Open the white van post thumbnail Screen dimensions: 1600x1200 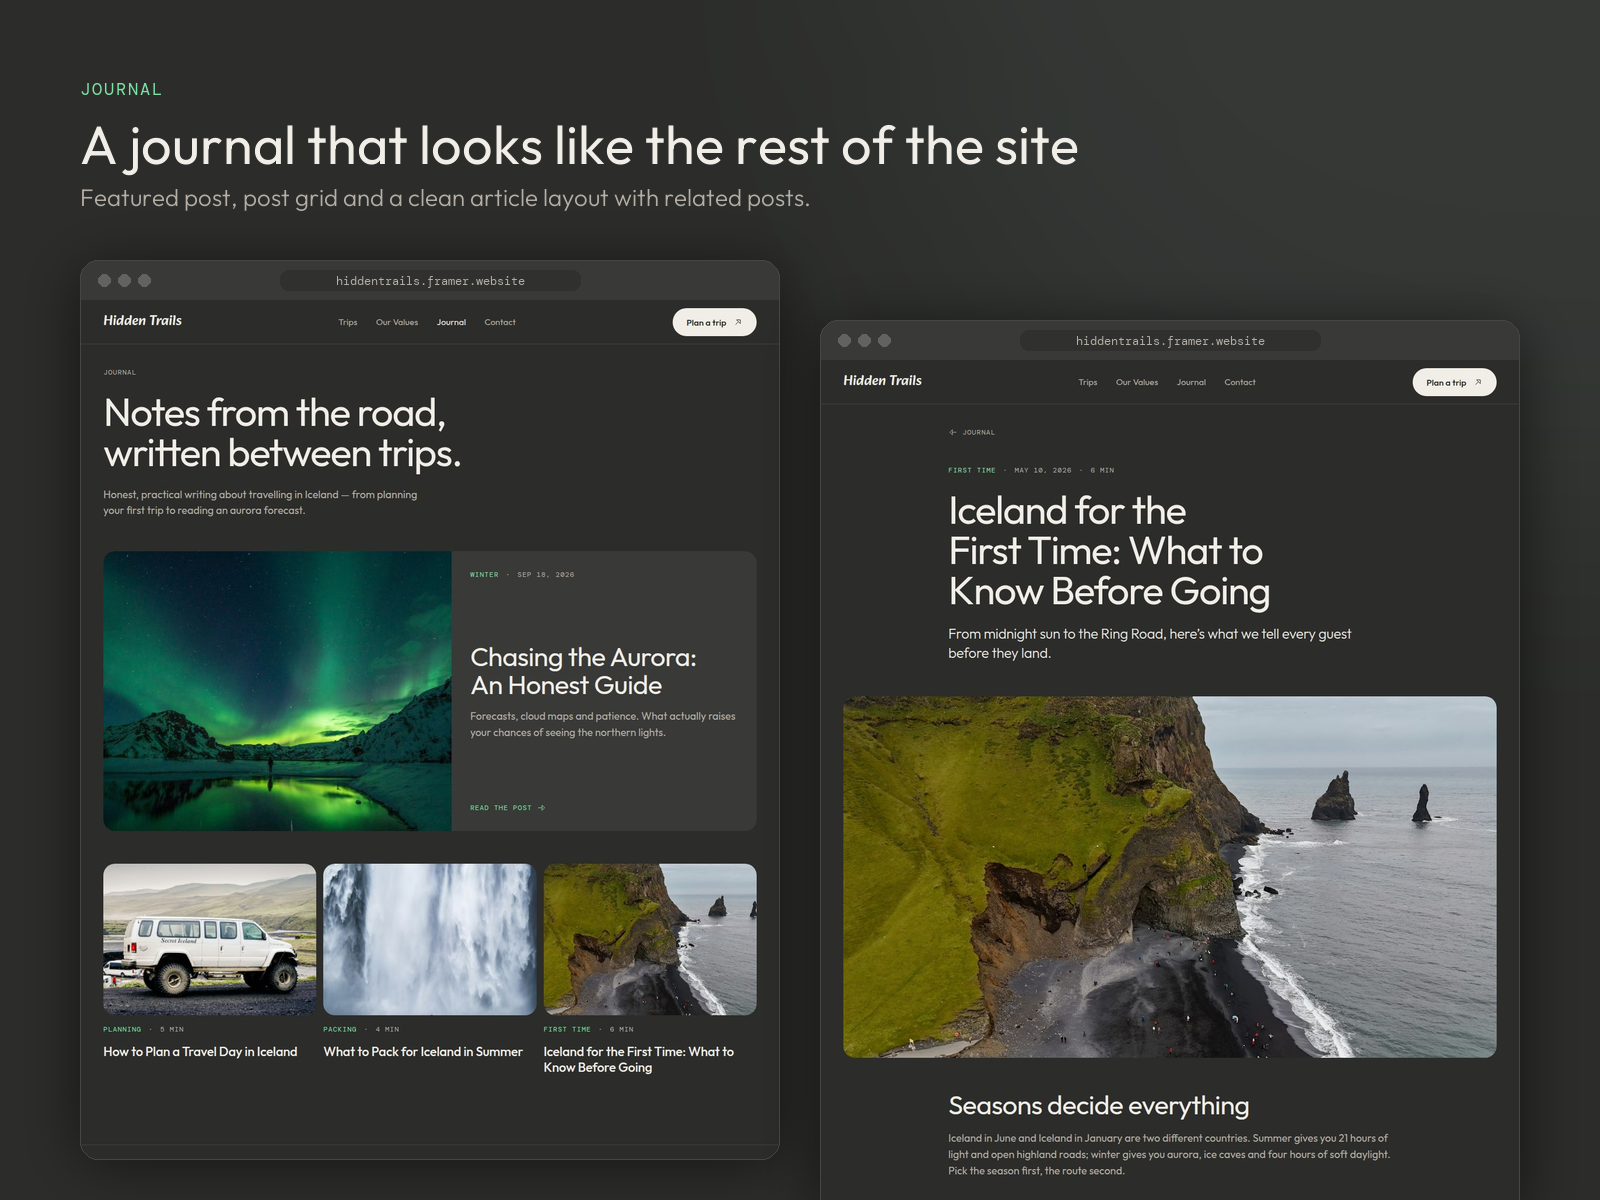click(210, 940)
